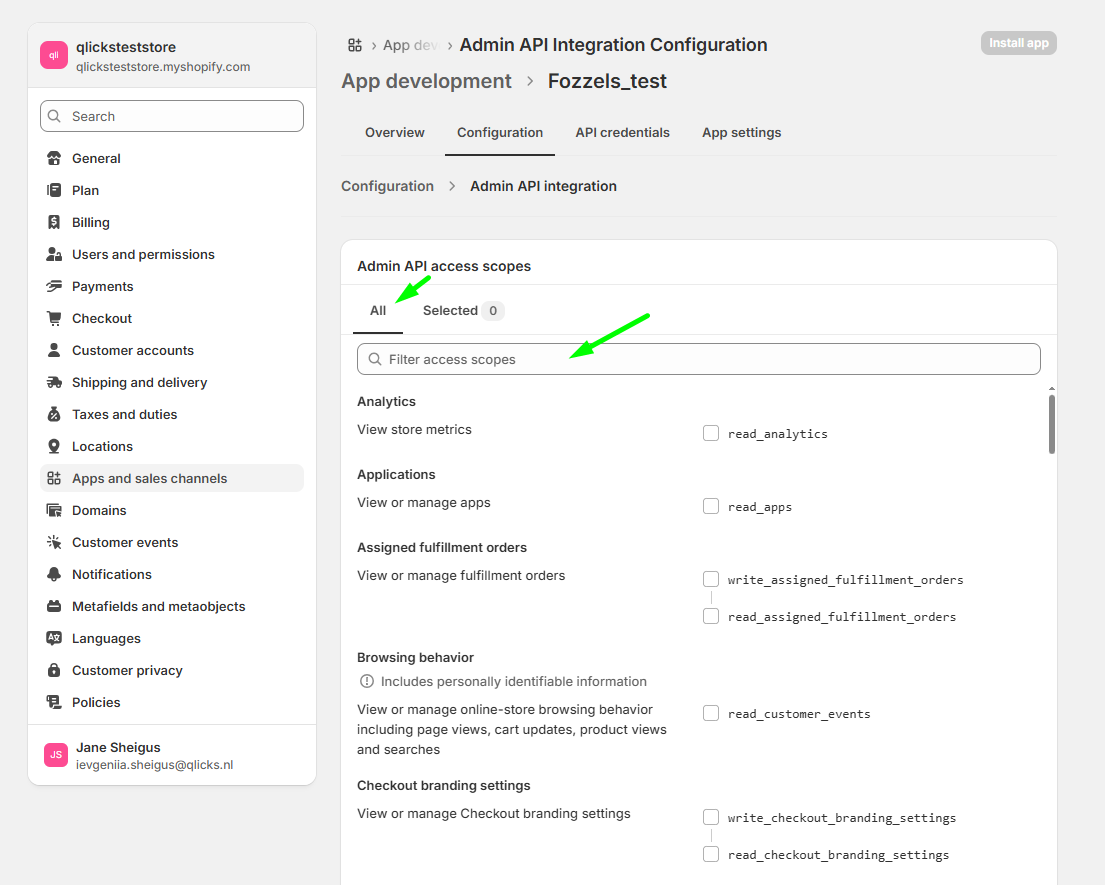Click the Admin API access scopes title
The height and width of the screenshot is (885, 1105).
[x=444, y=266]
